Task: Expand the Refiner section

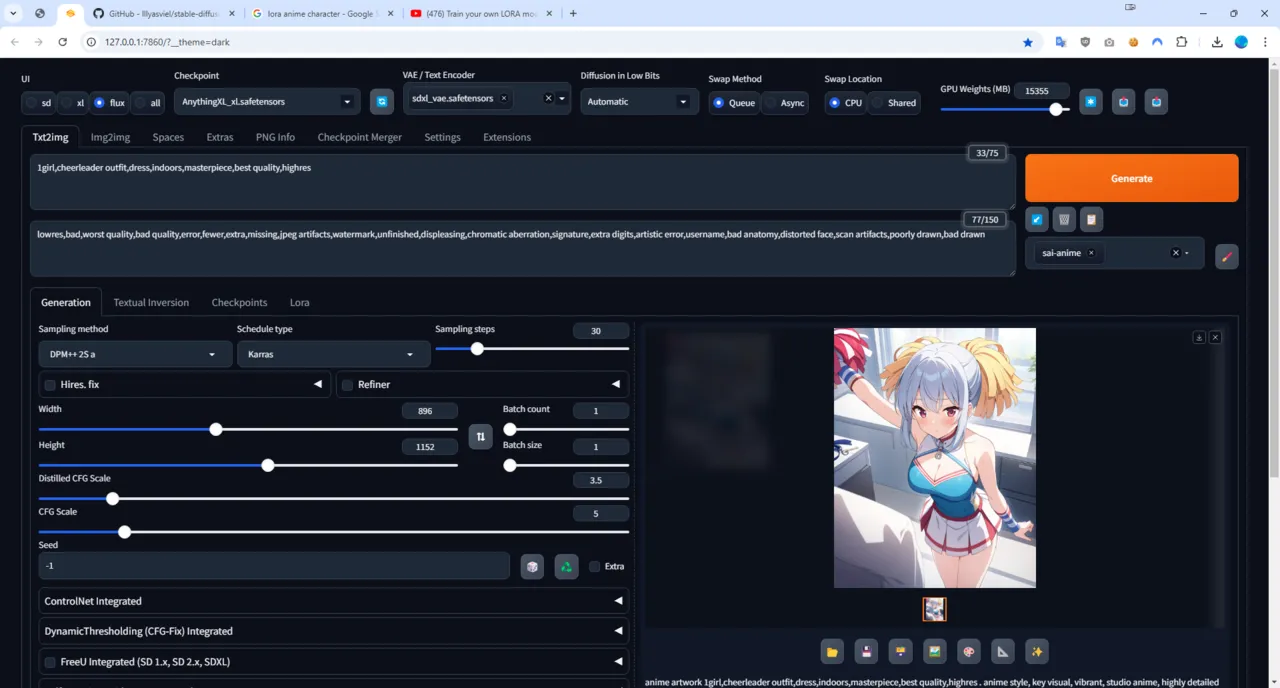Action: coord(616,384)
